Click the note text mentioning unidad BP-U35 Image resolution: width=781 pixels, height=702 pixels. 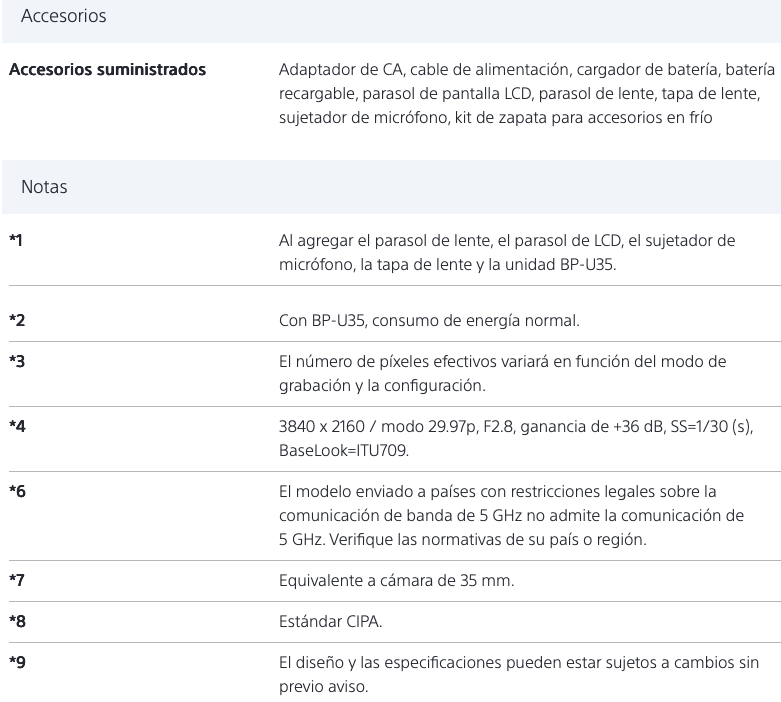[506, 252]
